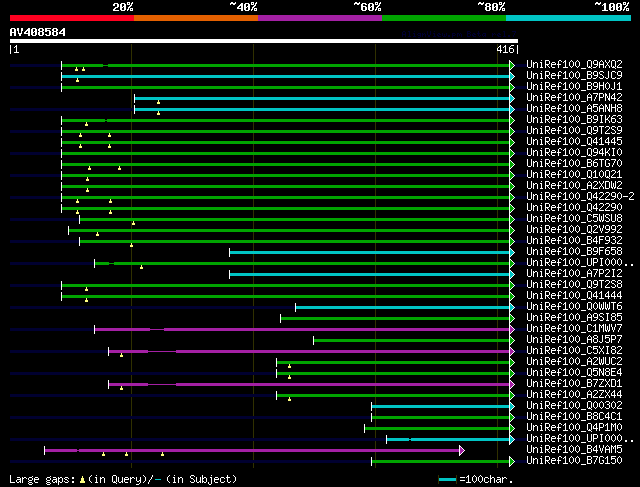This screenshot has height=487, width=640.
Task: Select the gap triangle below the A2XDW2 bar
Action: [87, 190]
